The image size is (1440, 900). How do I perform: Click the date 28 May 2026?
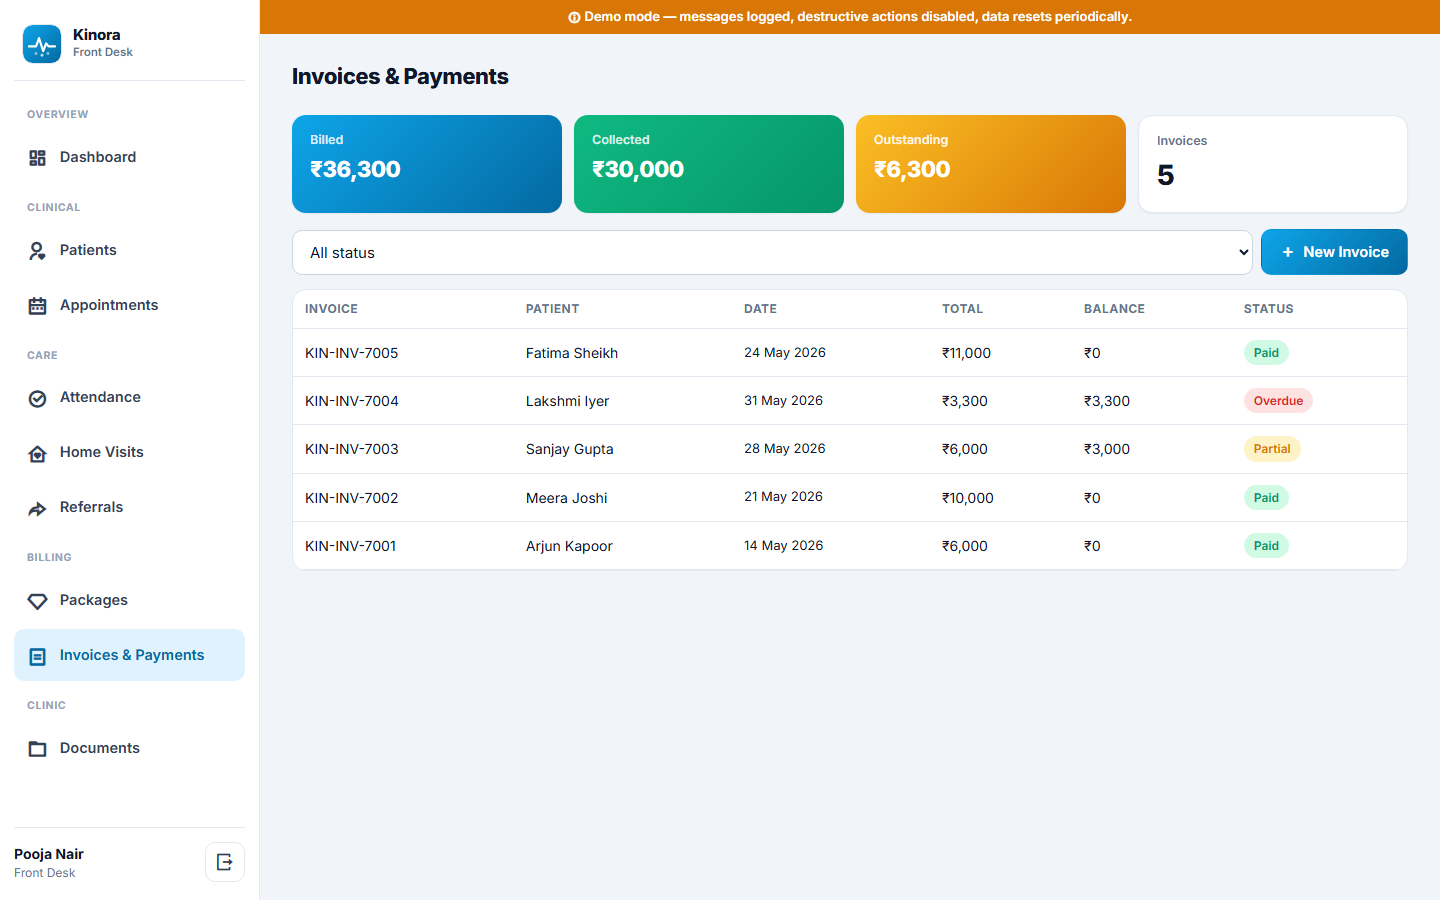pyautogui.click(x=785, y=449)
